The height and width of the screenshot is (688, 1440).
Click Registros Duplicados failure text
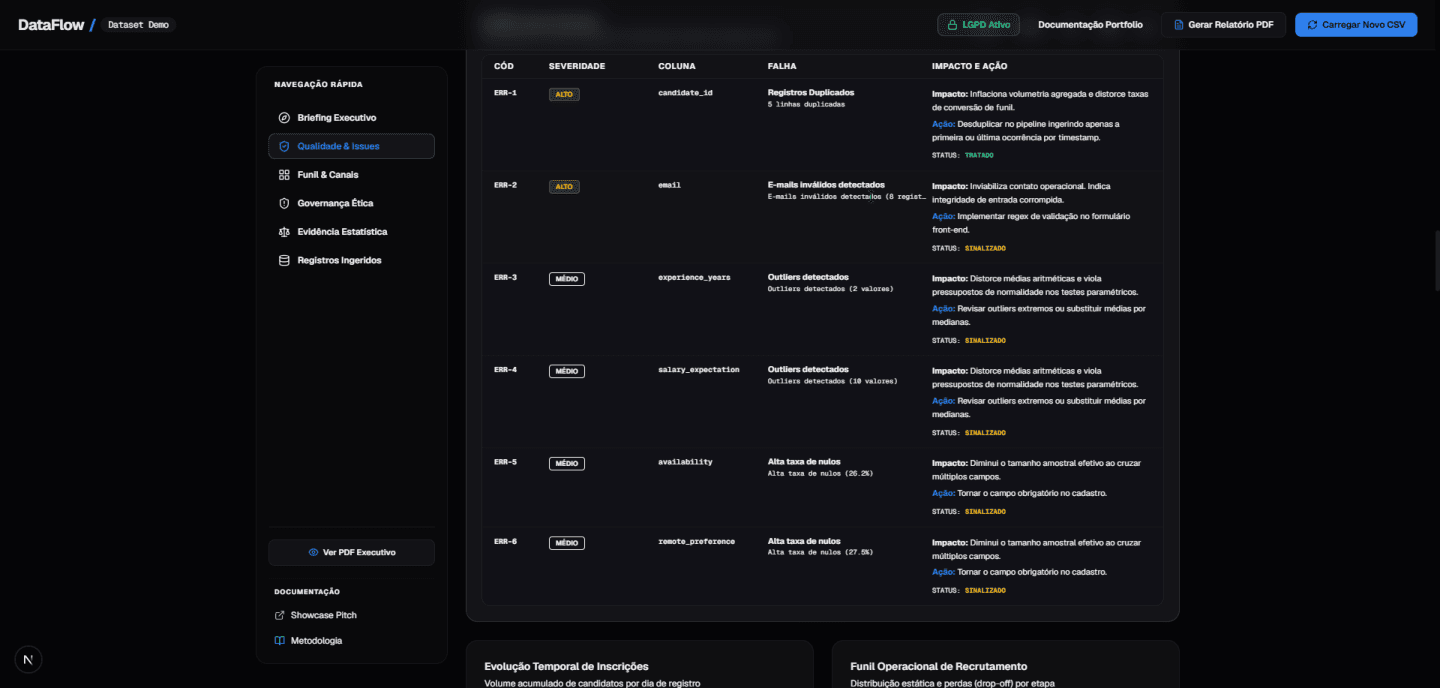click(x=811, y=92)
